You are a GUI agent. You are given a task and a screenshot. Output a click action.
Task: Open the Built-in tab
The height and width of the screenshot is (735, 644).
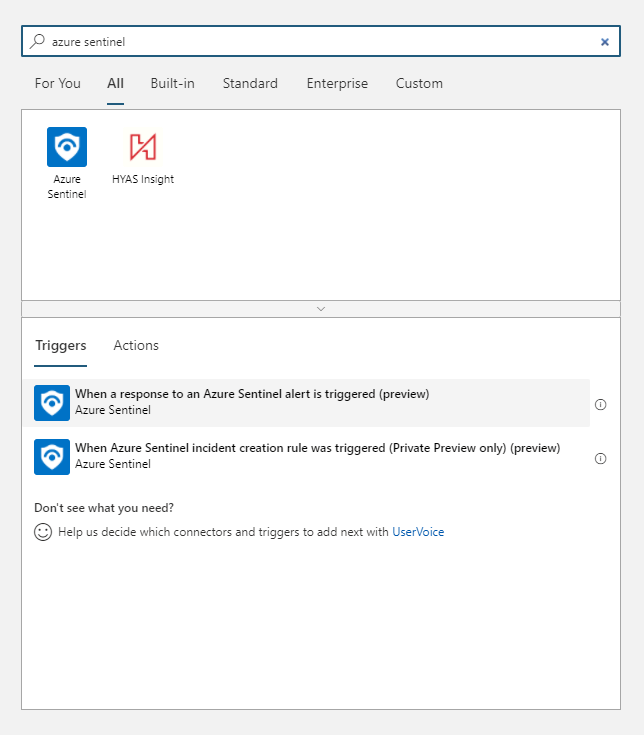click(172, 83)
